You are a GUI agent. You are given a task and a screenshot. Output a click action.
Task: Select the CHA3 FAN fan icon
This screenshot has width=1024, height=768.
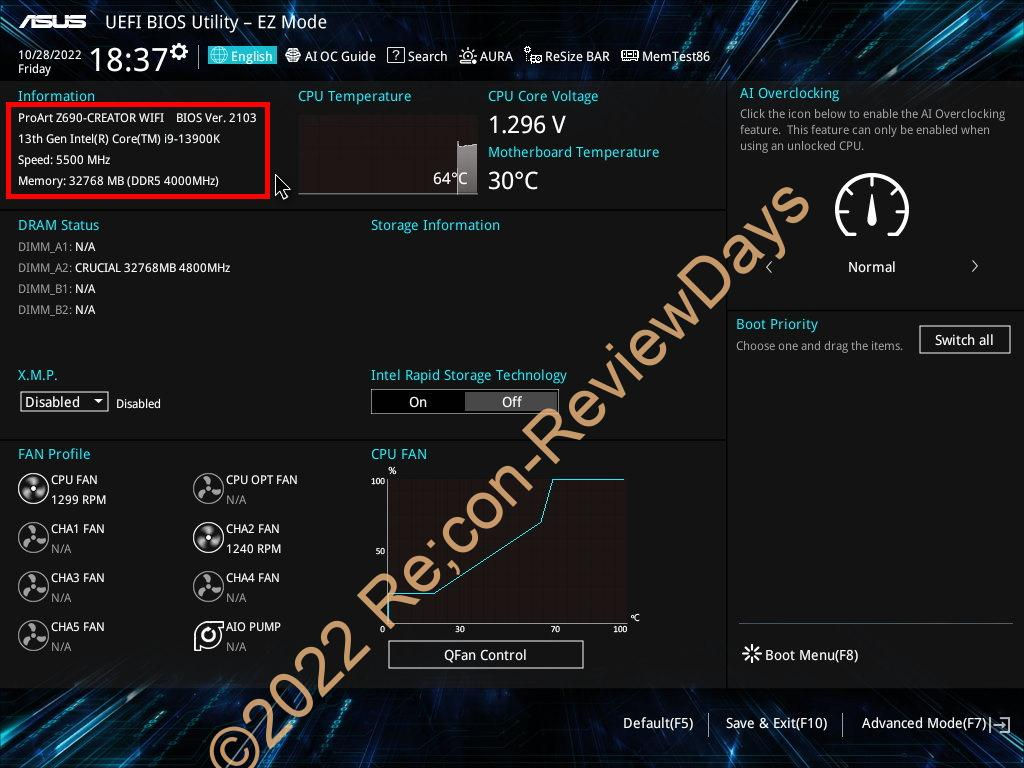(33, 586)
